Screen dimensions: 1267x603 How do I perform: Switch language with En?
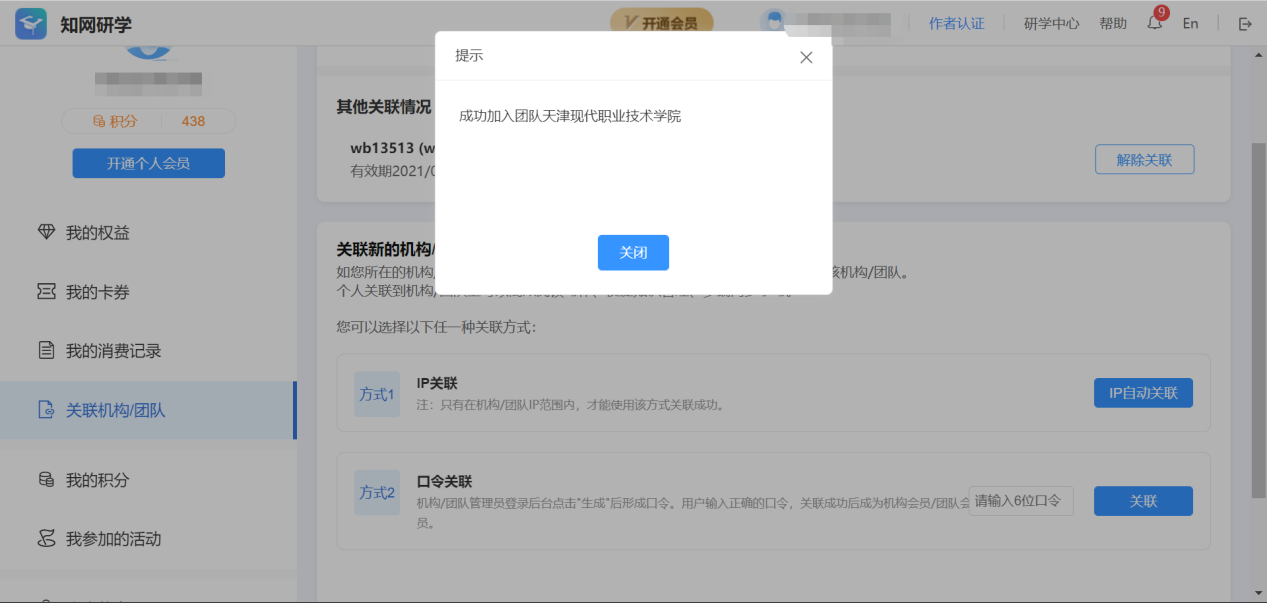tap(1190, 23)
